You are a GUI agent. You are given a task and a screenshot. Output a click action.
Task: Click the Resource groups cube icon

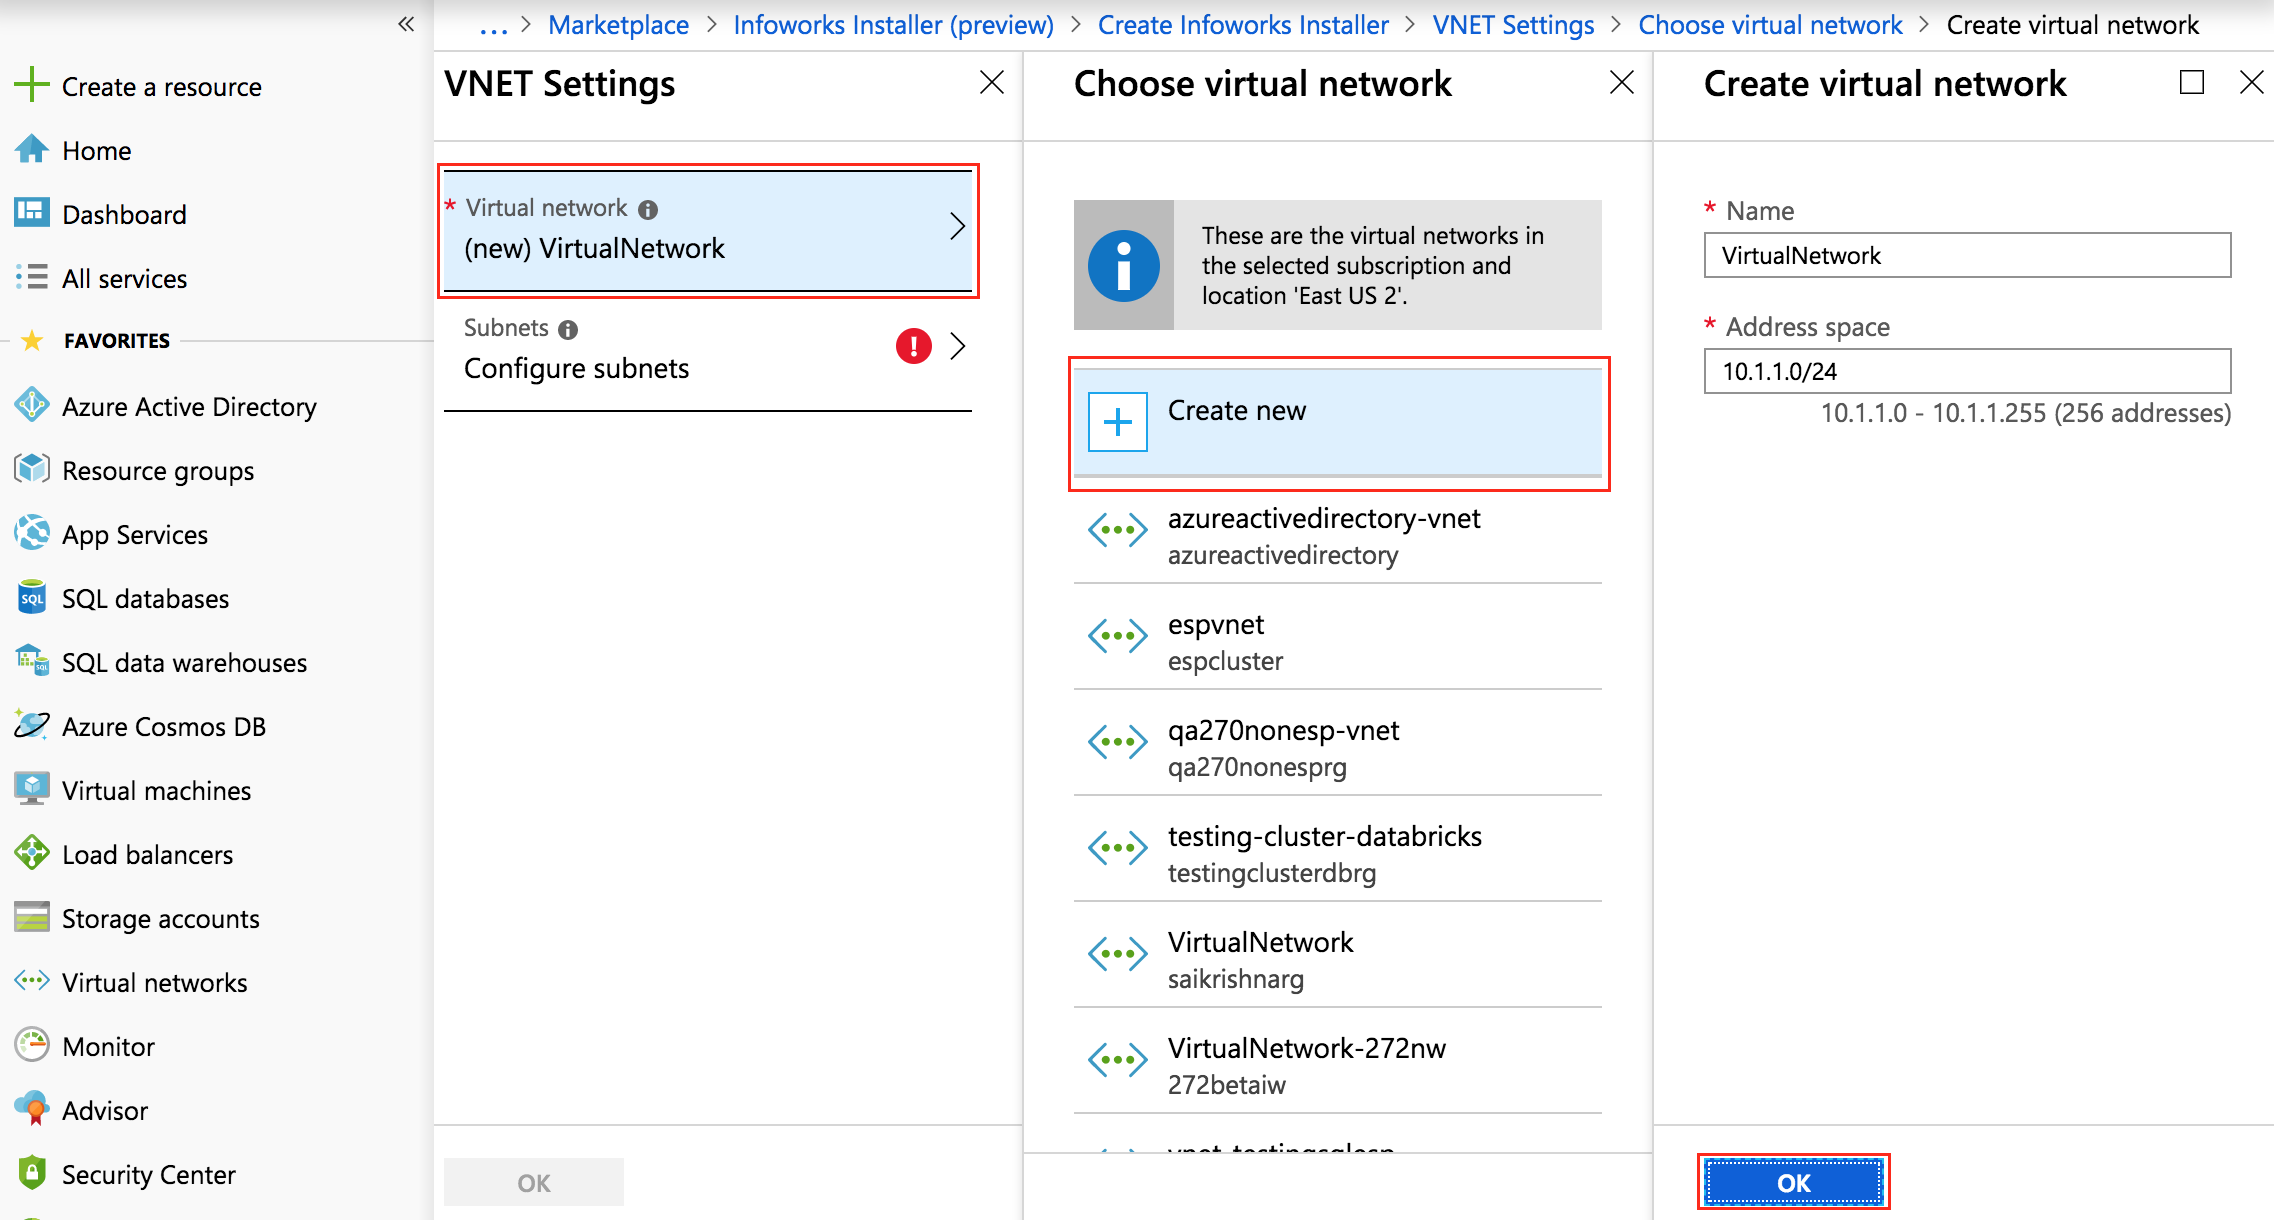[32, 469]
